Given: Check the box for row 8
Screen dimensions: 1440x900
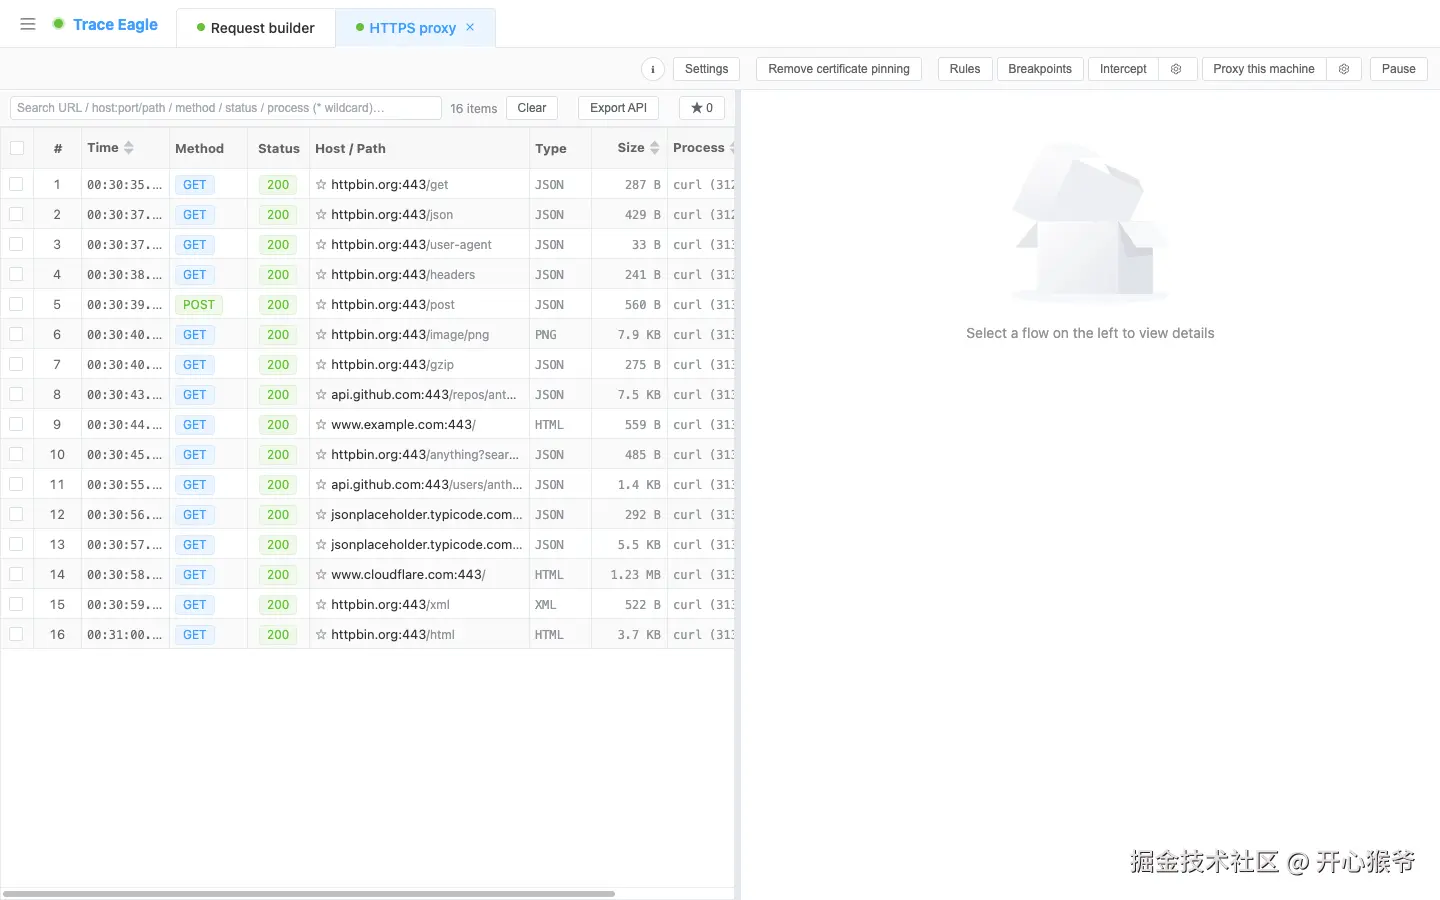Looking at the screenshot, I should 16,394.
